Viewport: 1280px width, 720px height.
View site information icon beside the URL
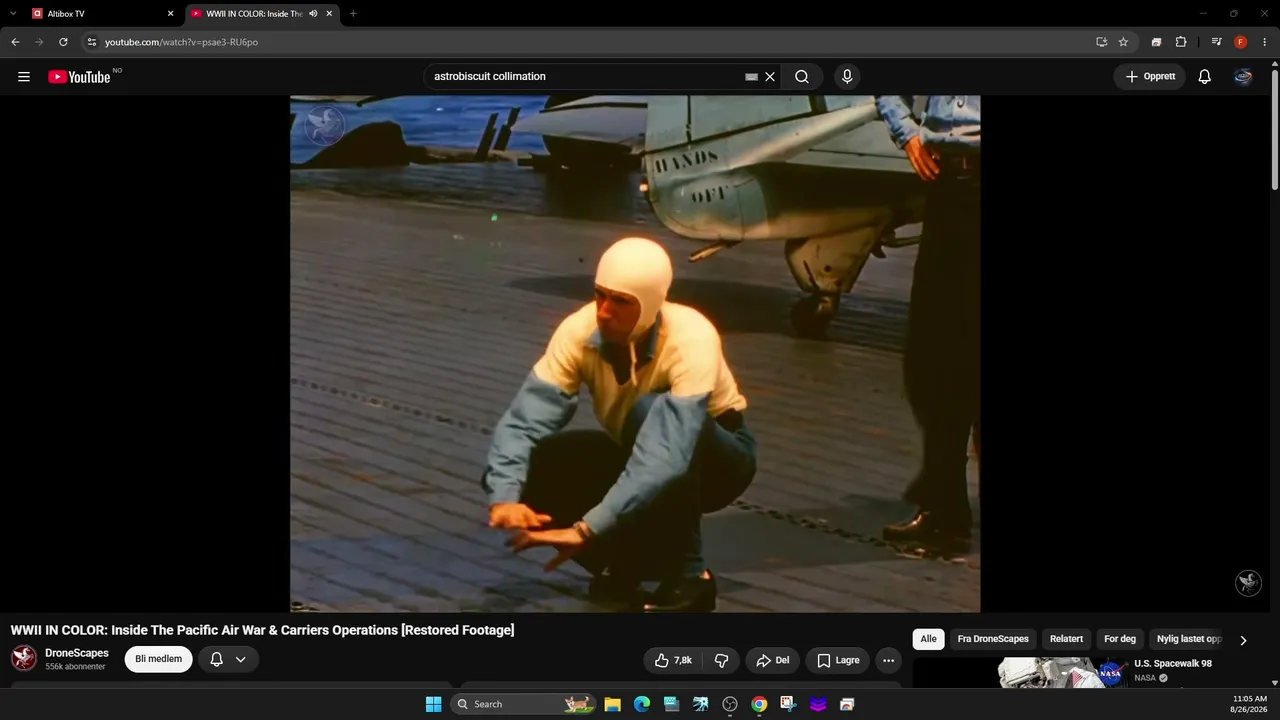pos(91,42)
